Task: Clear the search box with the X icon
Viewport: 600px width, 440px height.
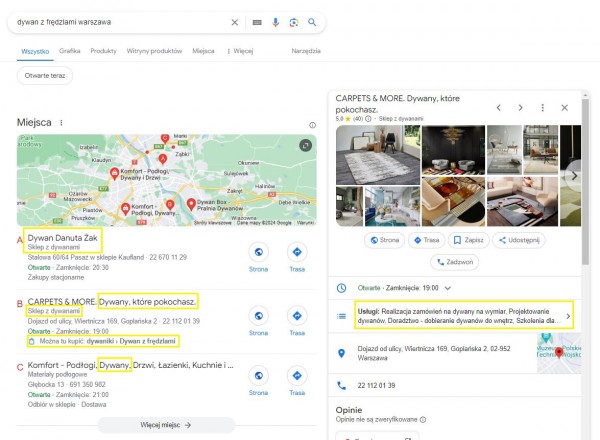Action: tap(235, 23)
